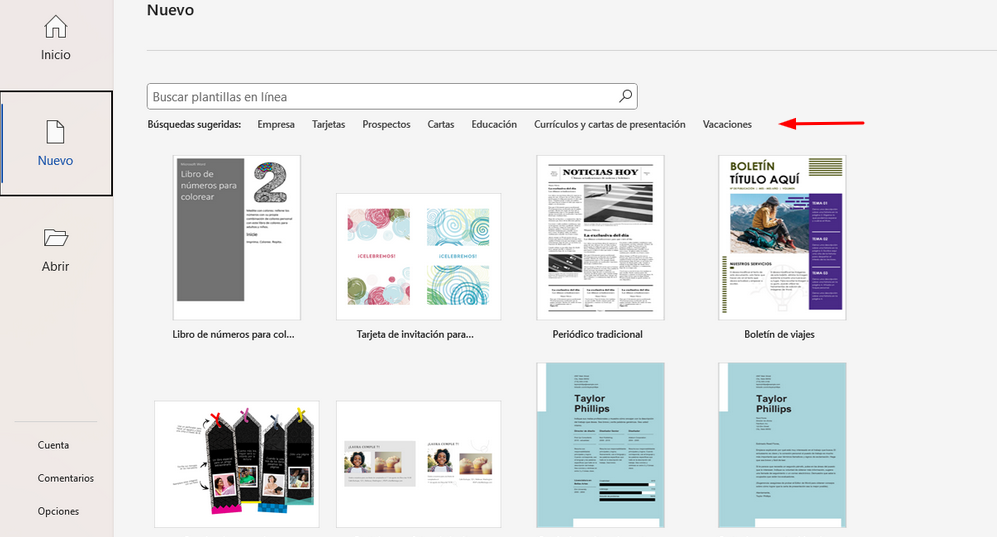
Task: Choose the Tarjetas suggested search
Action: point(328,125)
